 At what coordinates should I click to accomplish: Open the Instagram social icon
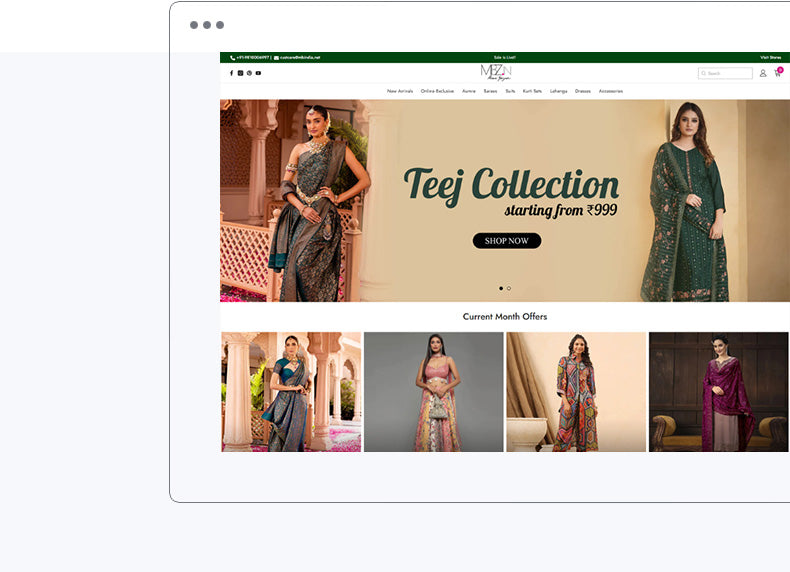pos(240,73)
